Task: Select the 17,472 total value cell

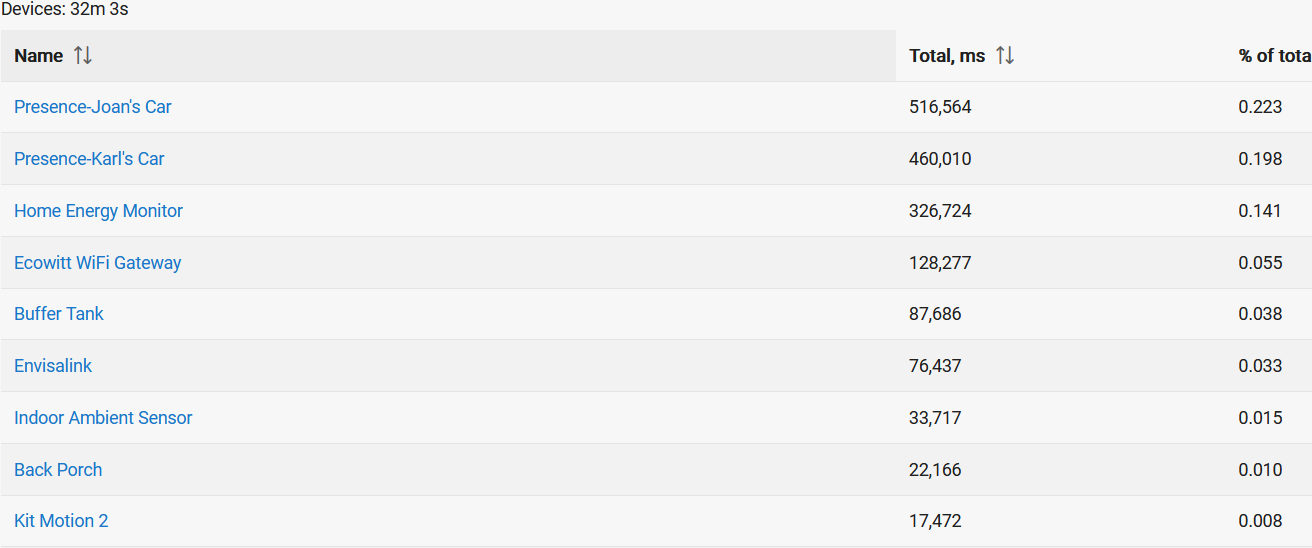Action: pos(935,521)
